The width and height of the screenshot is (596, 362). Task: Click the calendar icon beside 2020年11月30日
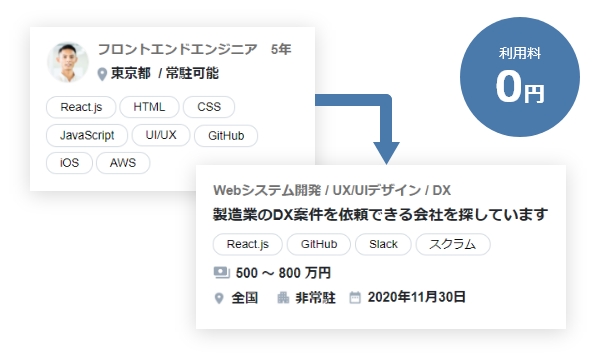pyautogui.click(x=355, y=297)
